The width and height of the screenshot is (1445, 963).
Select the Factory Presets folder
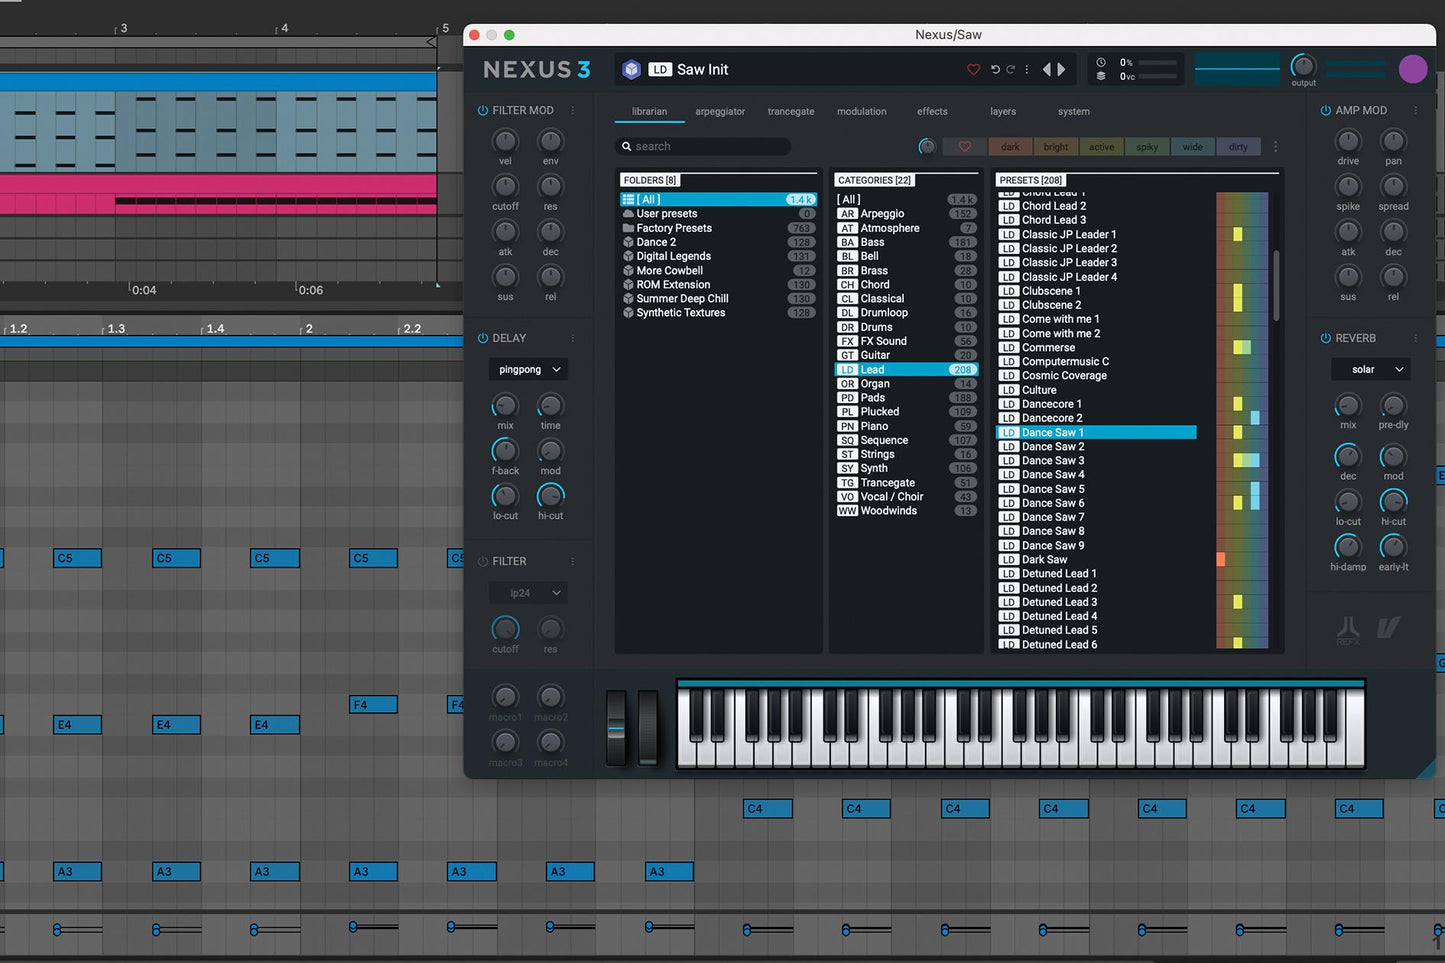718,228
